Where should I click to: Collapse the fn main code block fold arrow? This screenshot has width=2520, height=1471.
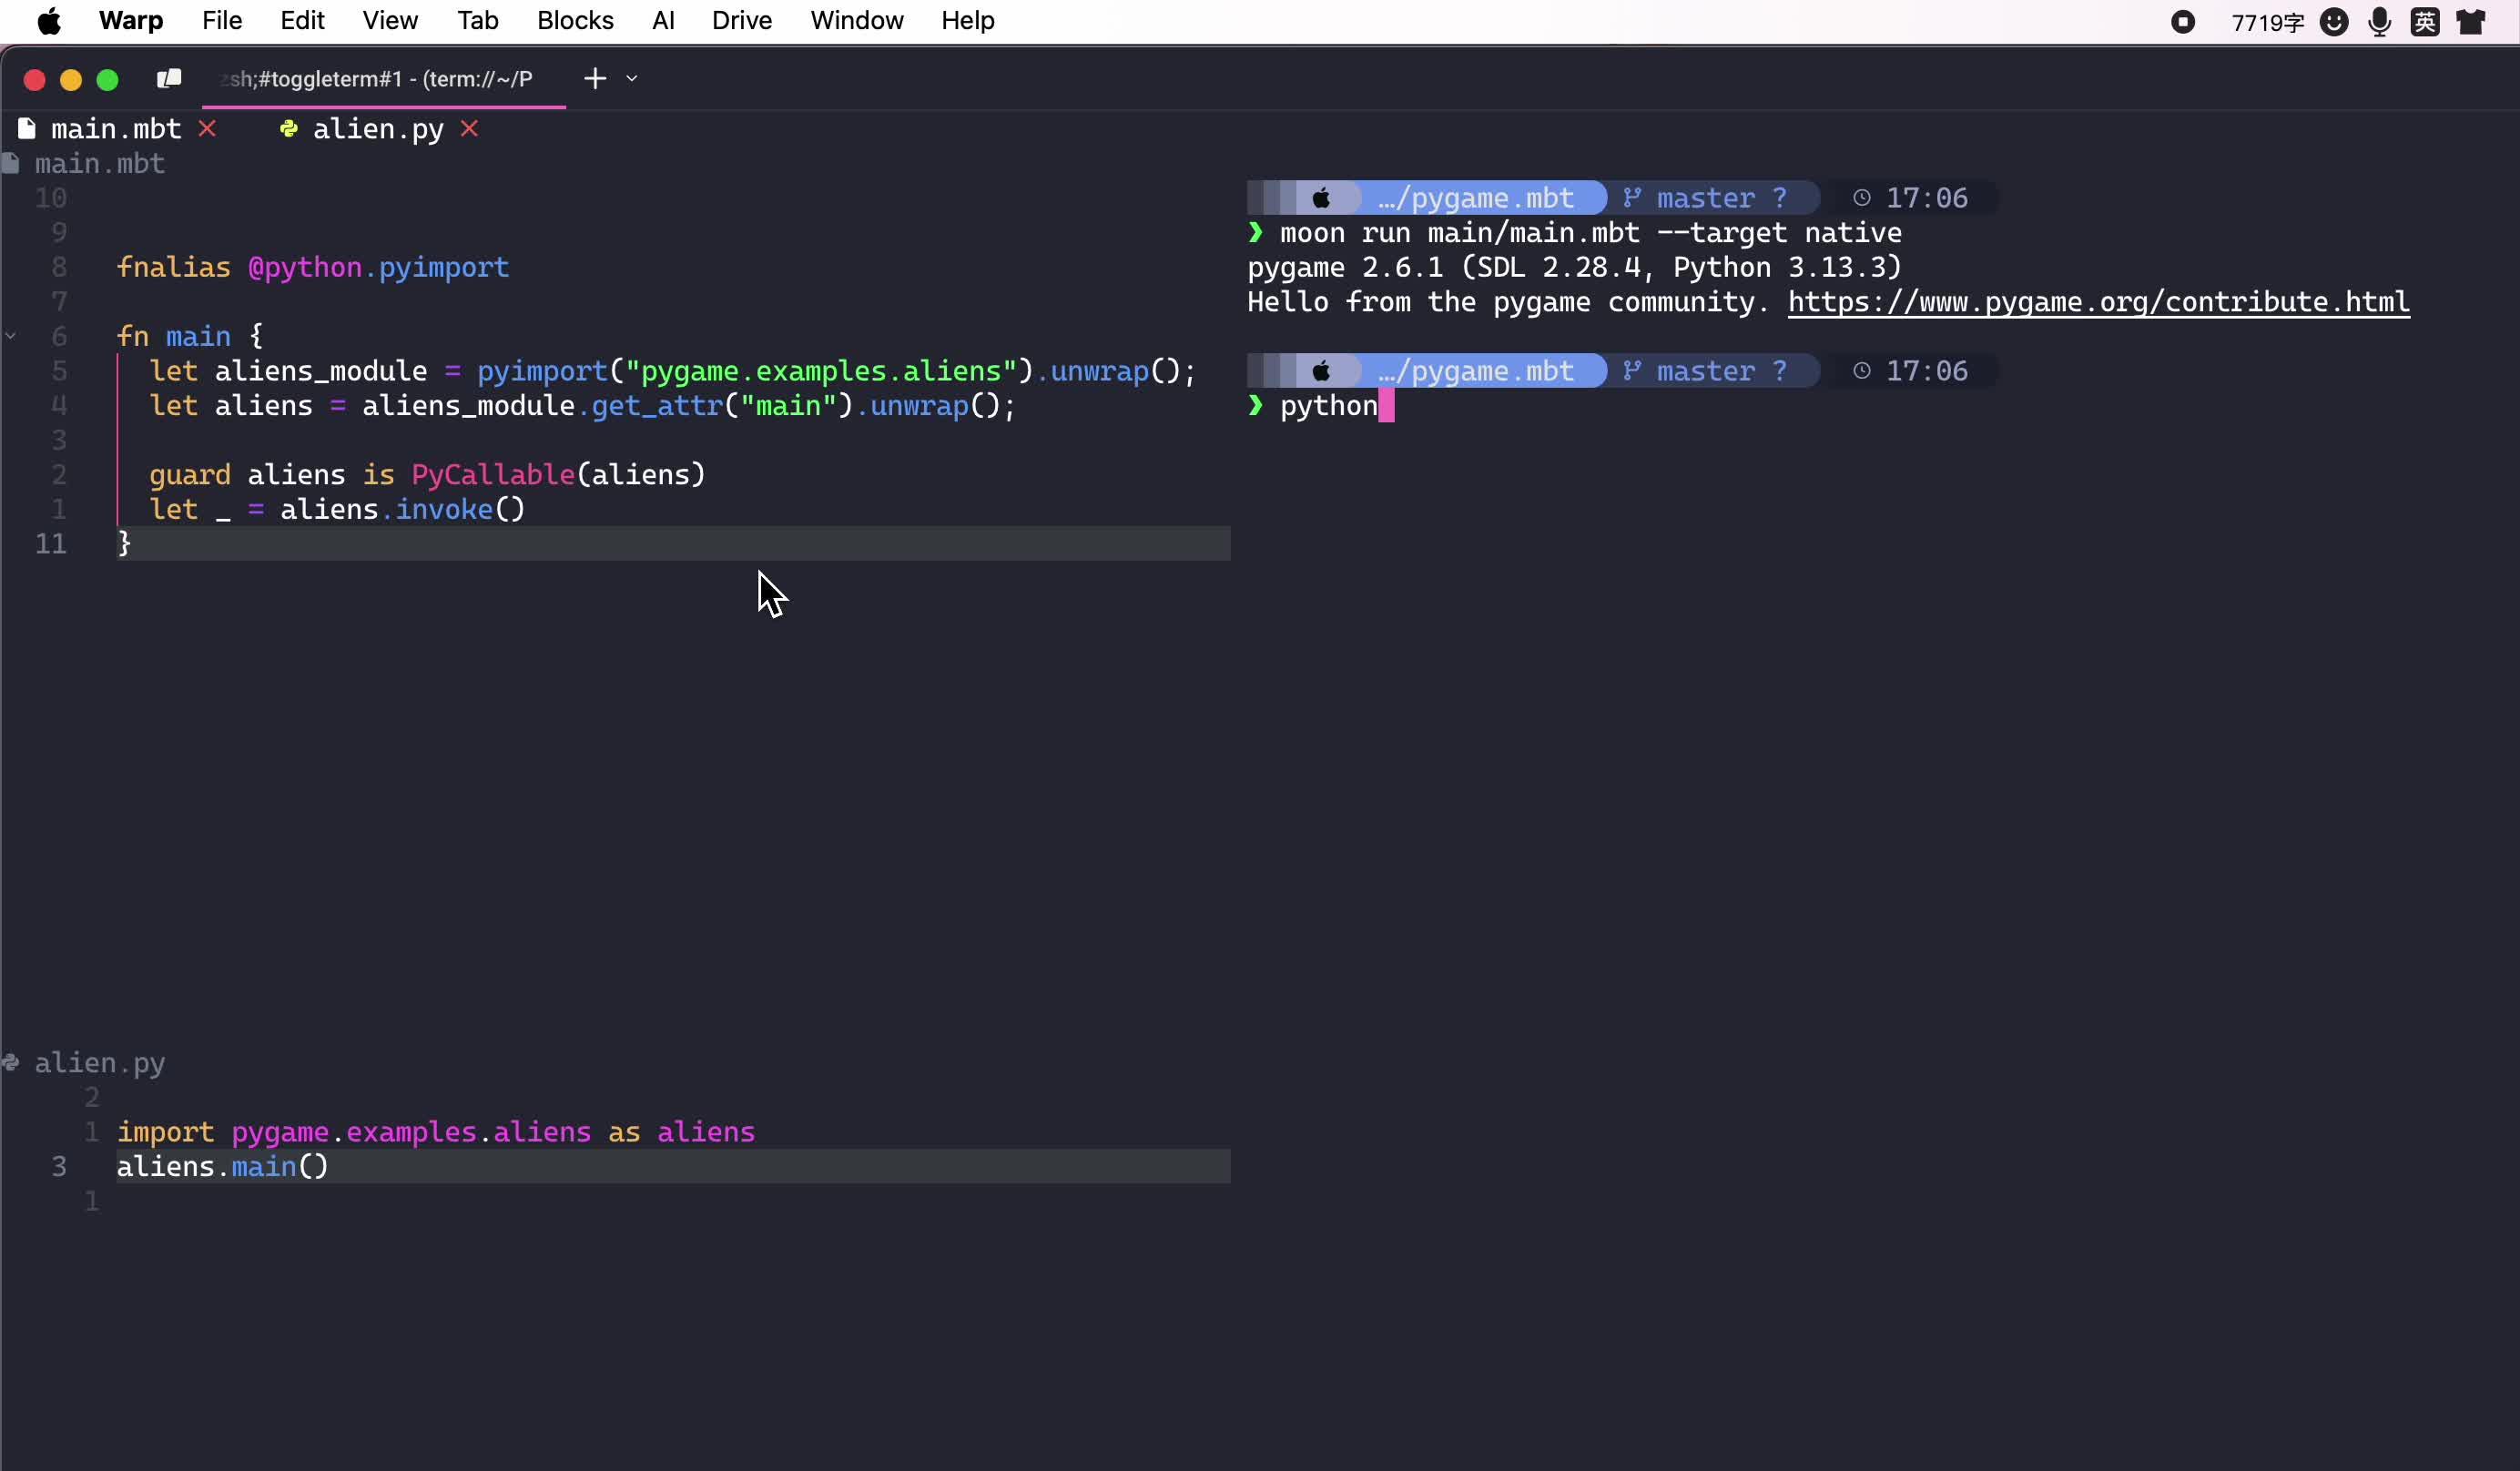click(x=11, y=336)
